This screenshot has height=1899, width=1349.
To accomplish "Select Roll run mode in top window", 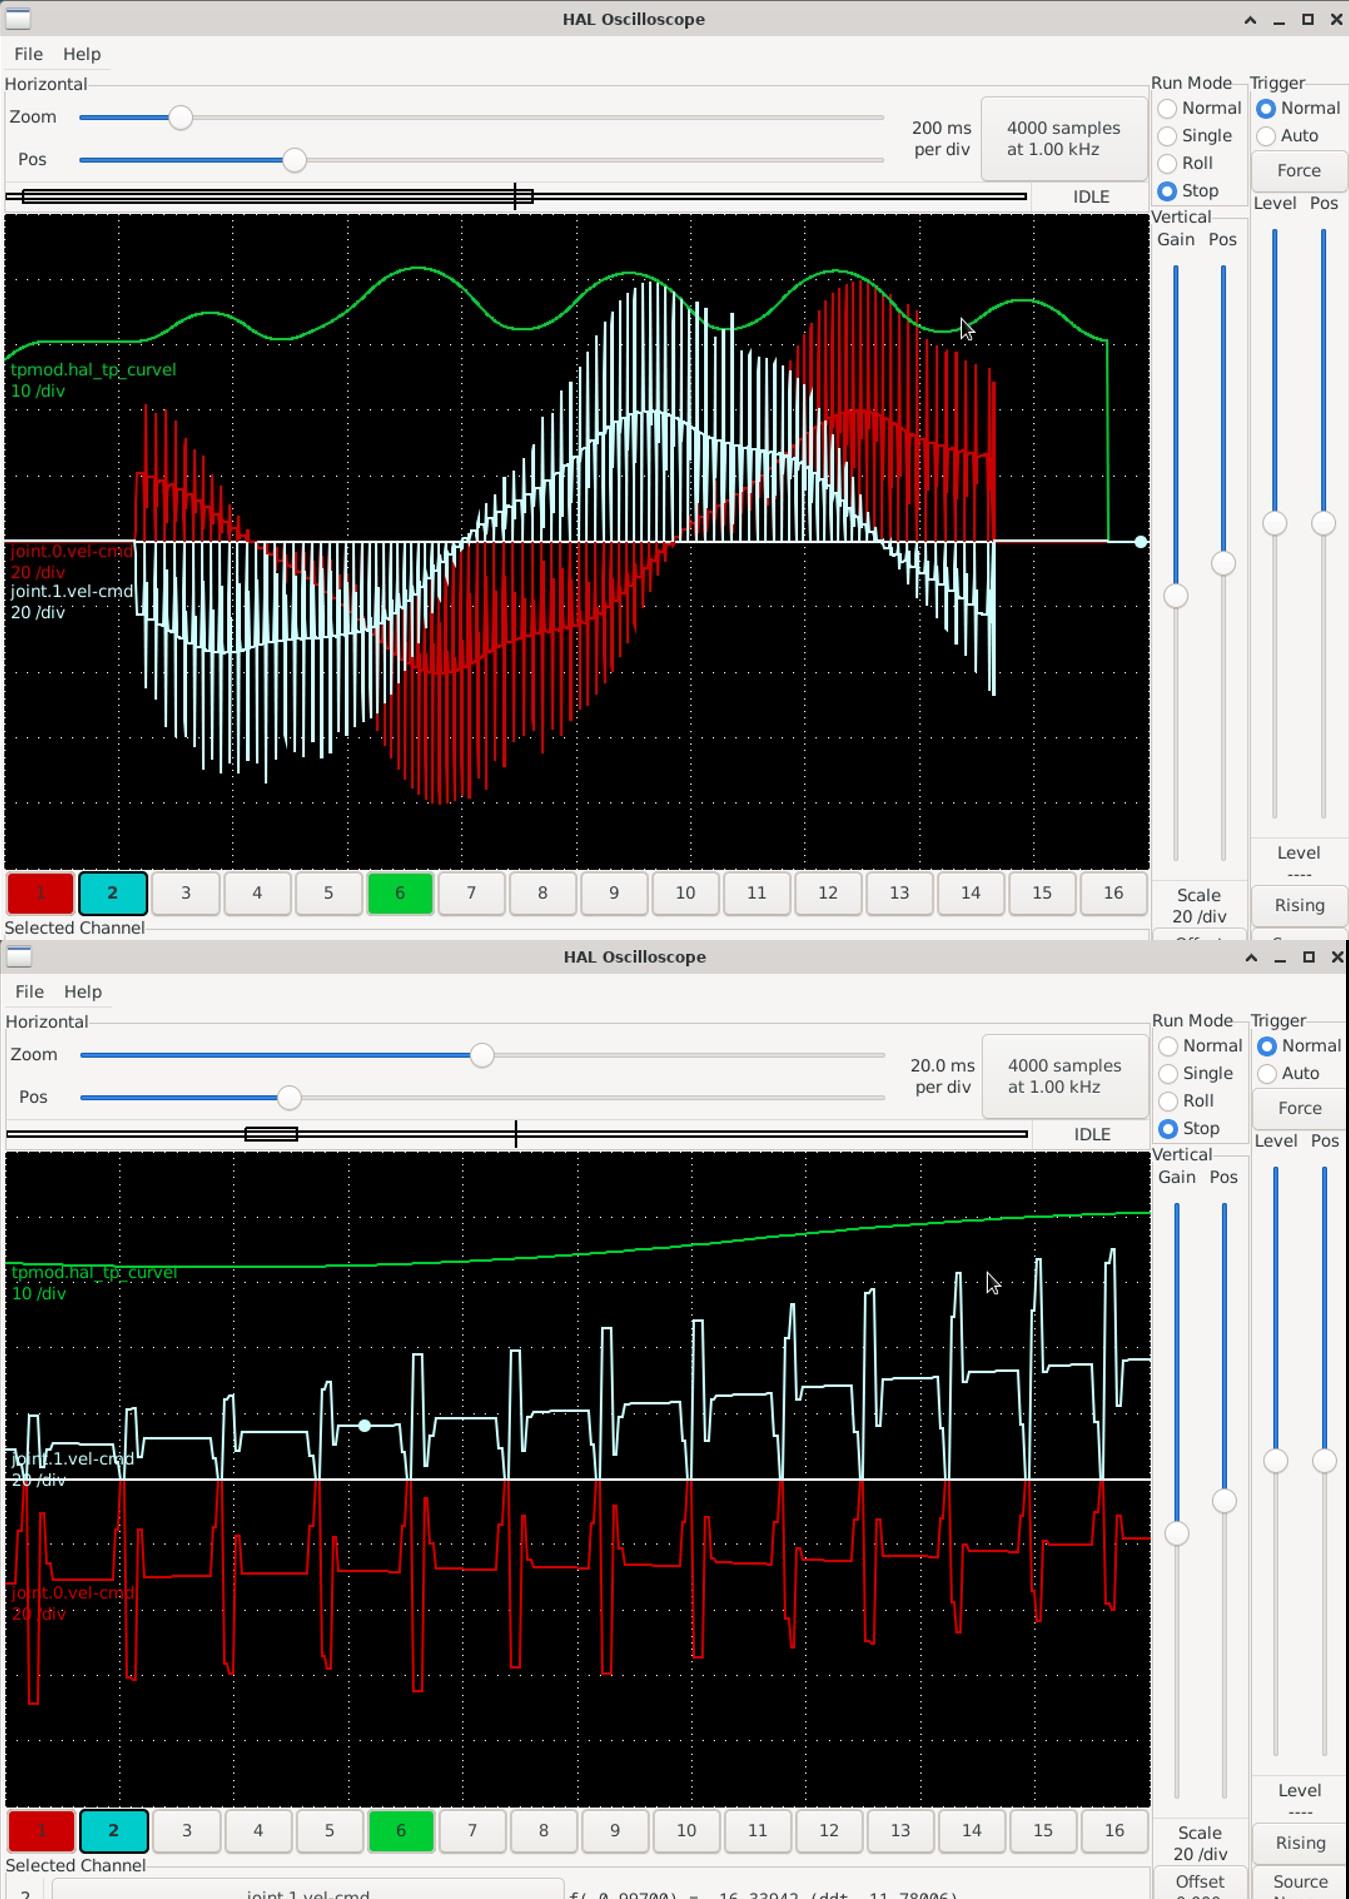I will click(x=1185, y=163).
